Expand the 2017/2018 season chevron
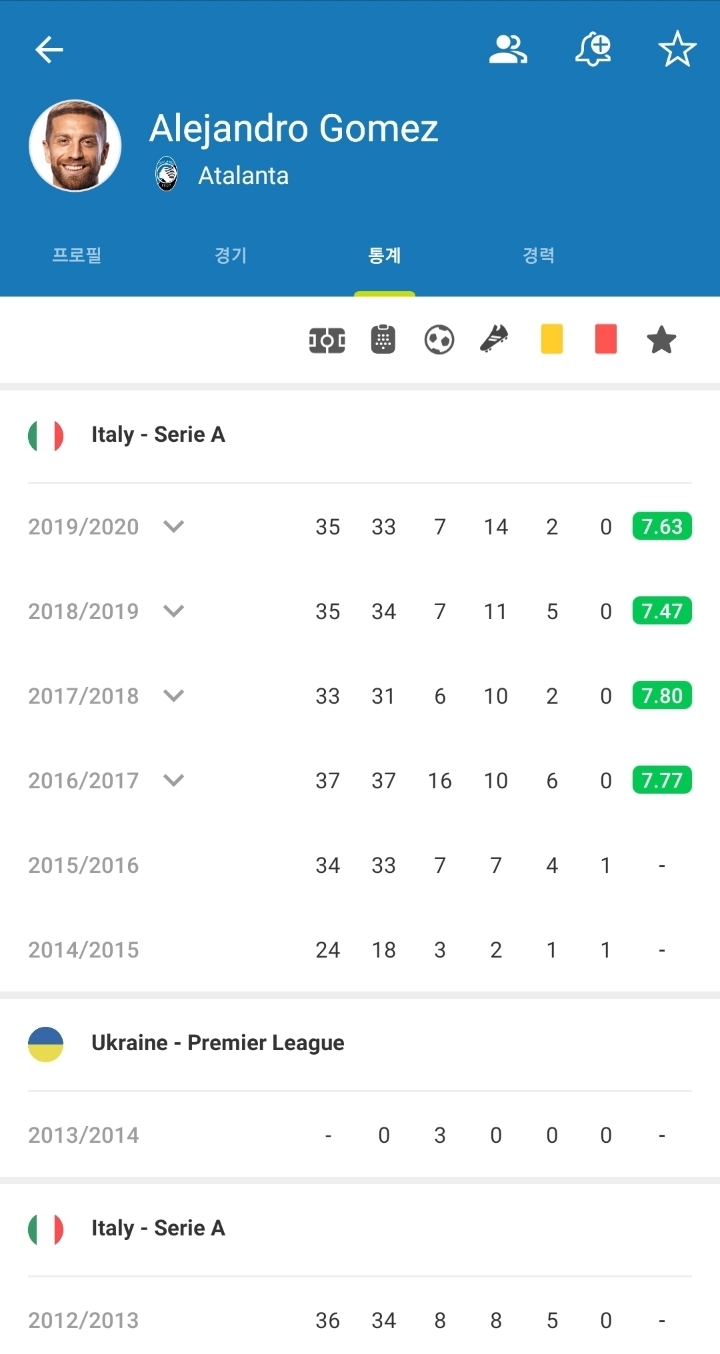720x1354 pixels. pyautogui.click(x=174, y=696)
